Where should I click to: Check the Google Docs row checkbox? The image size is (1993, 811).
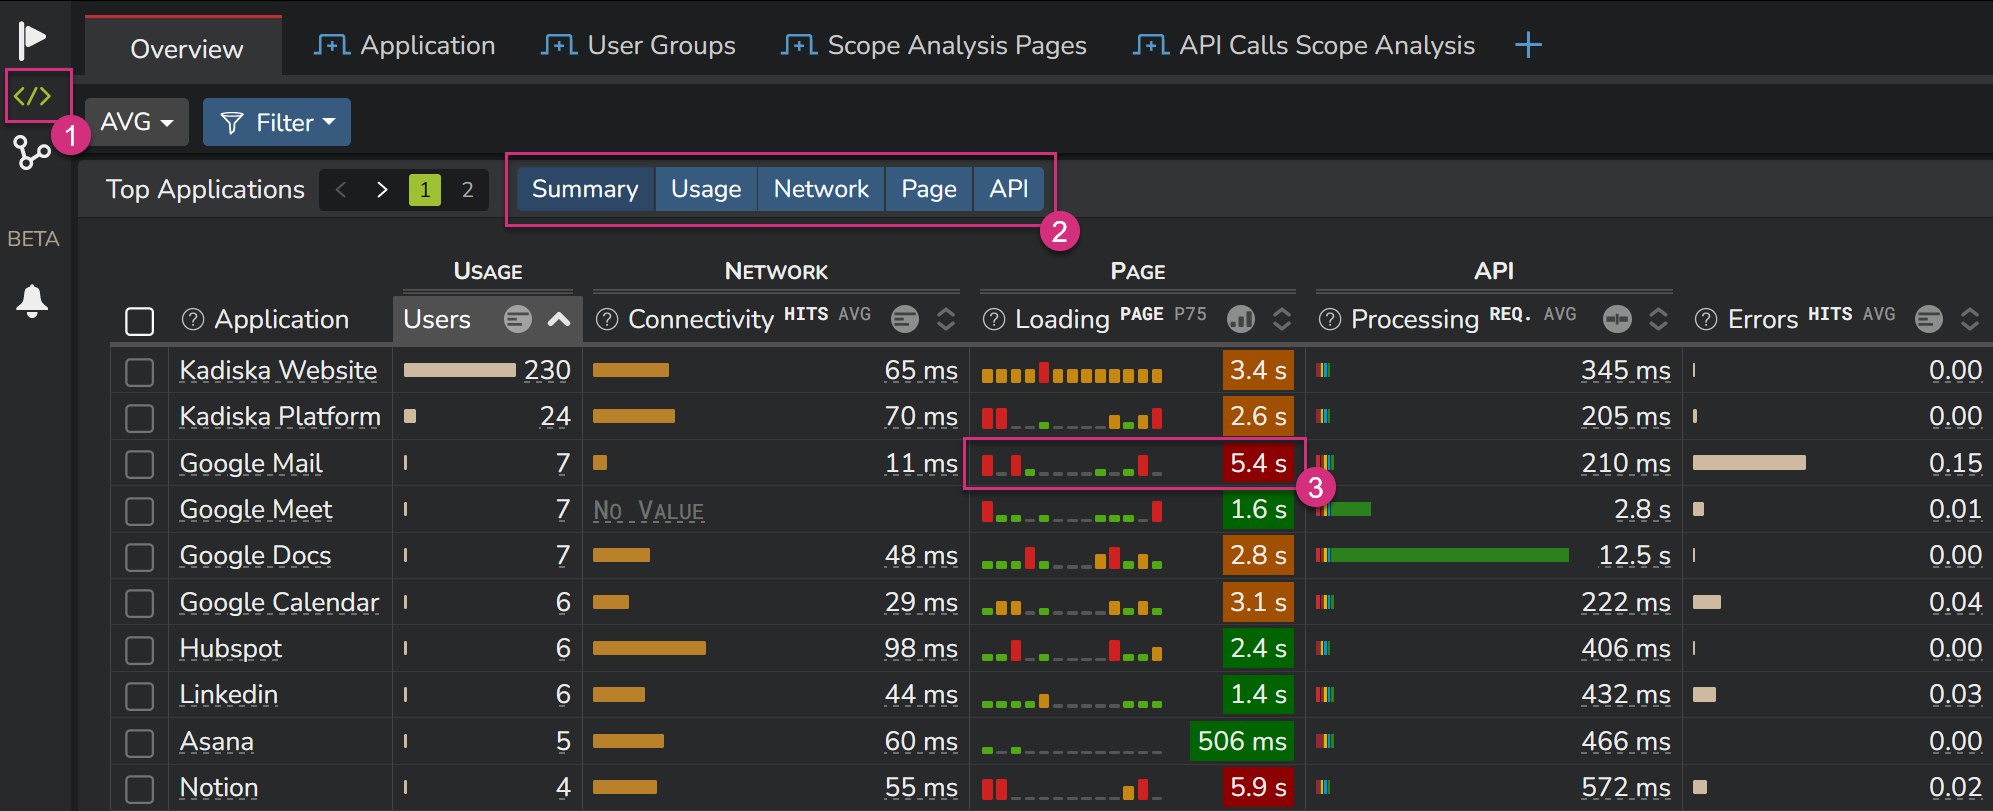[x=140, y=557]
